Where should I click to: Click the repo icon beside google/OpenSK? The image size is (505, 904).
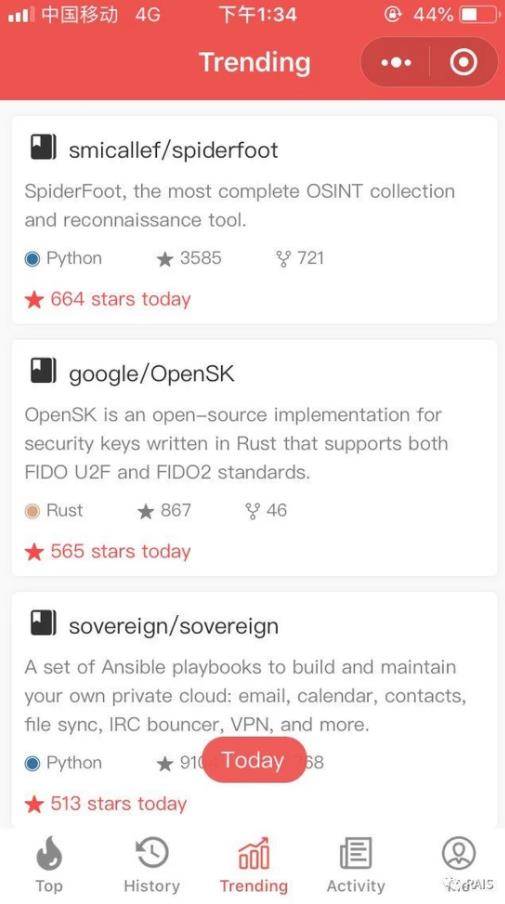coord(43,371)
